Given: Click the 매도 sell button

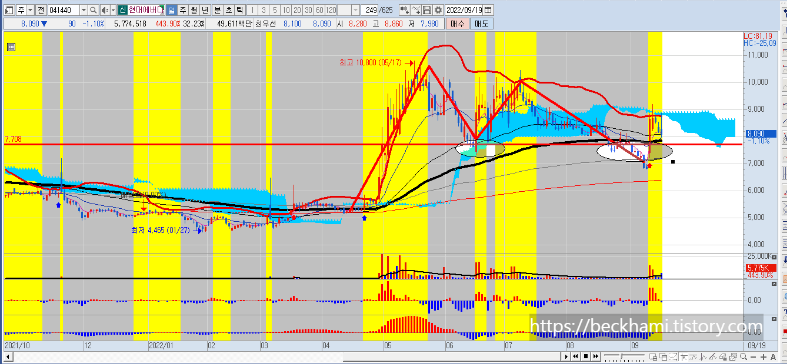Looking at the screenshot, I should coord(482,23).
